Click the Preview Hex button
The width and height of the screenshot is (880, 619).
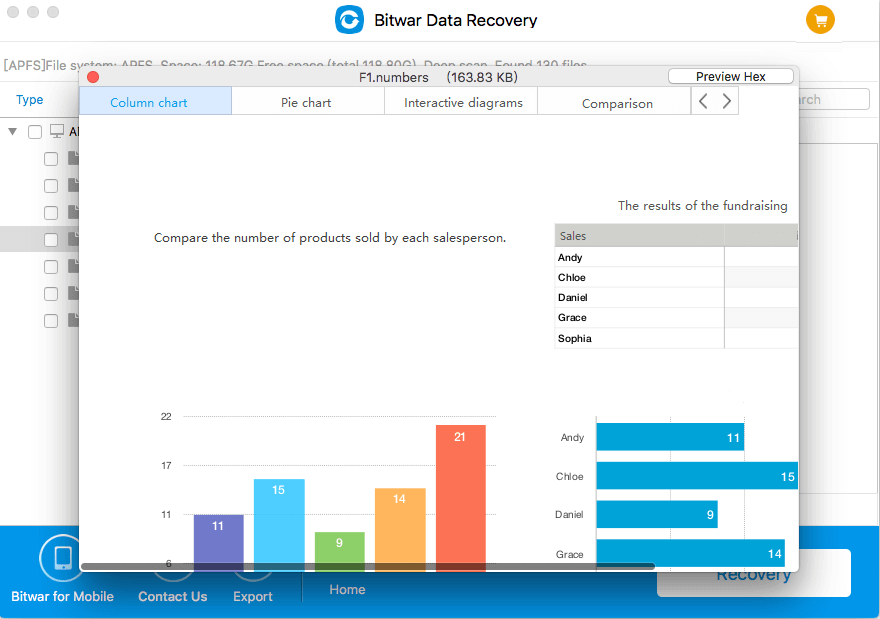pos(731,76)
